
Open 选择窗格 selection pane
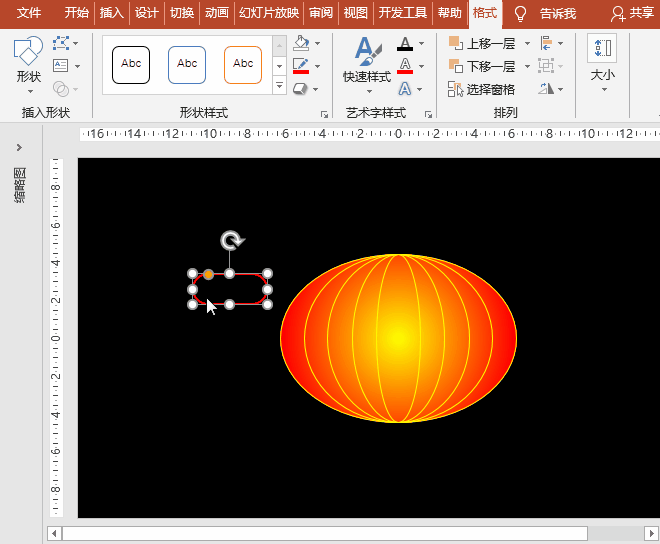(x=482, y=89)
